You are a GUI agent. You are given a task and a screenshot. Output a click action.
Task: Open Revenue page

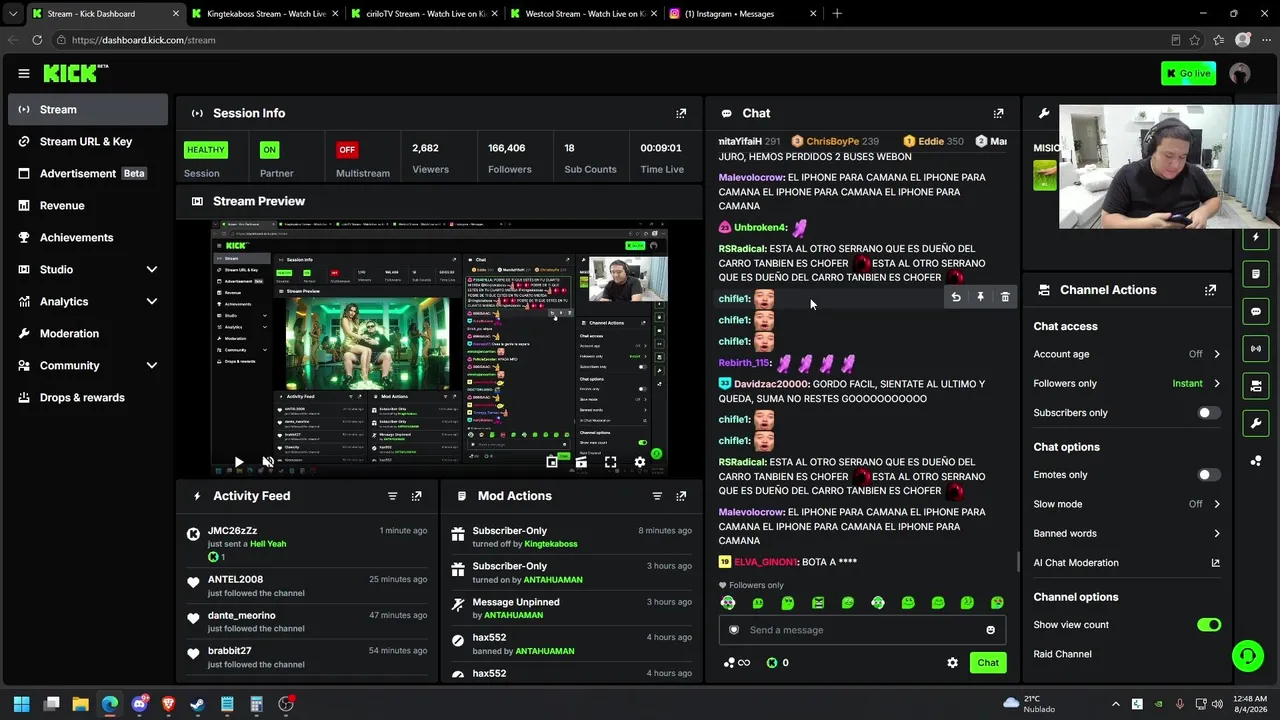tap(88, 205)
